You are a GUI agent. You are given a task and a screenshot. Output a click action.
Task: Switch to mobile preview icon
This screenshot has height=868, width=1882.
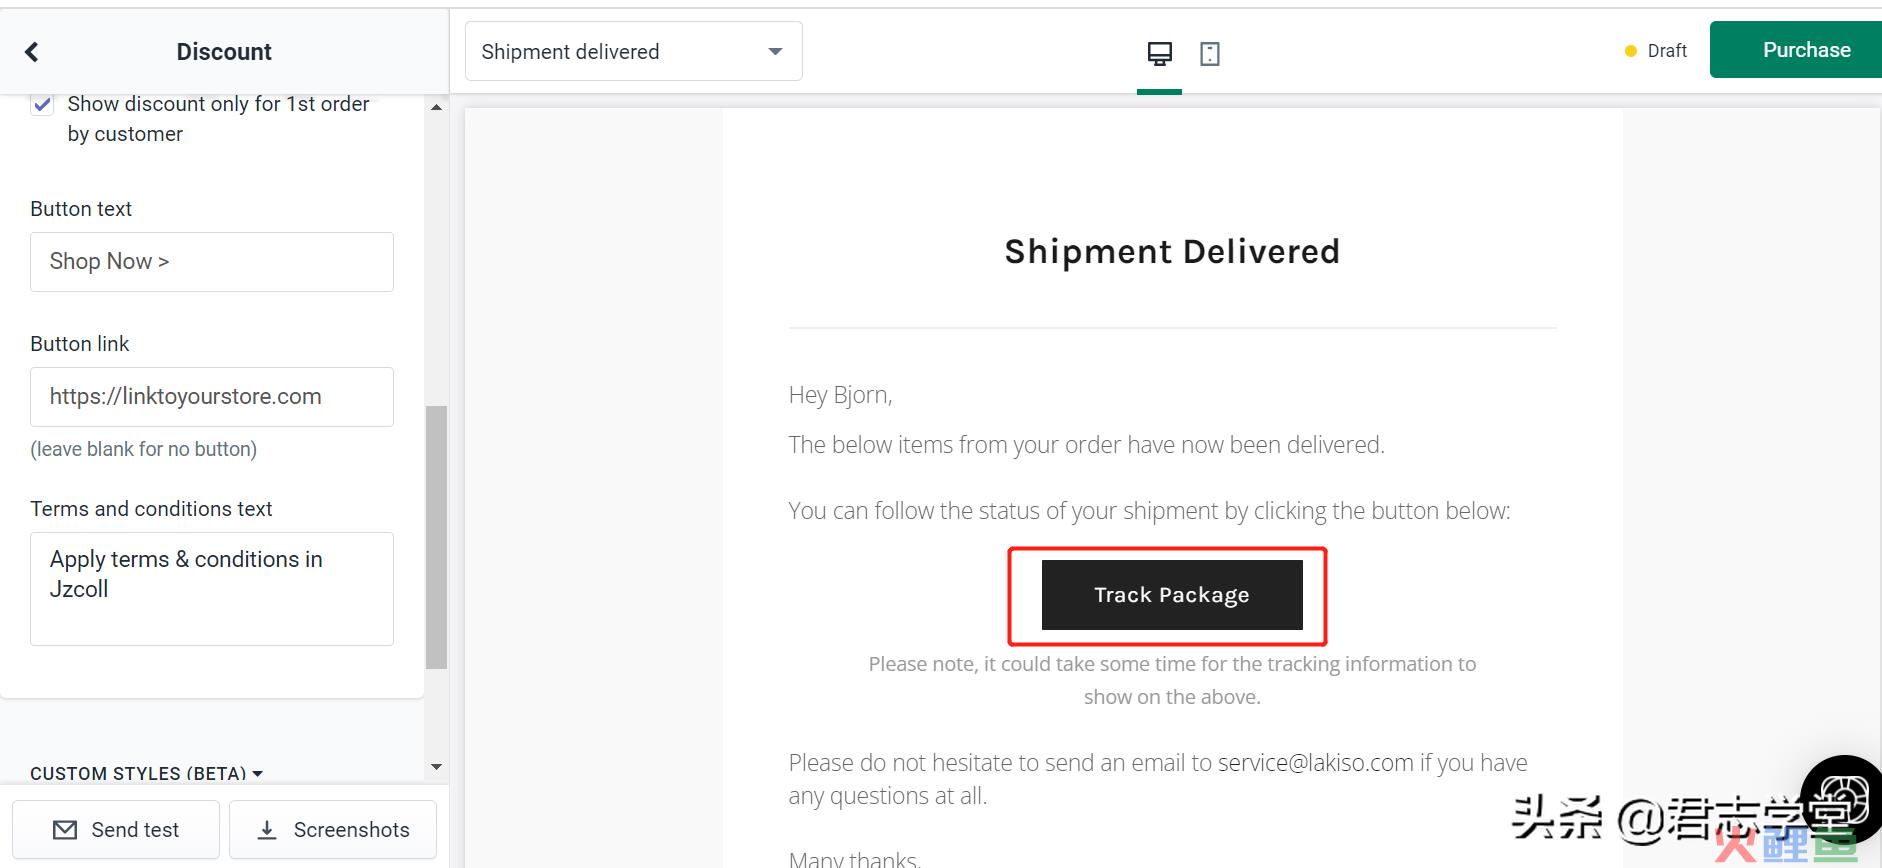[x=1210, y=53]
